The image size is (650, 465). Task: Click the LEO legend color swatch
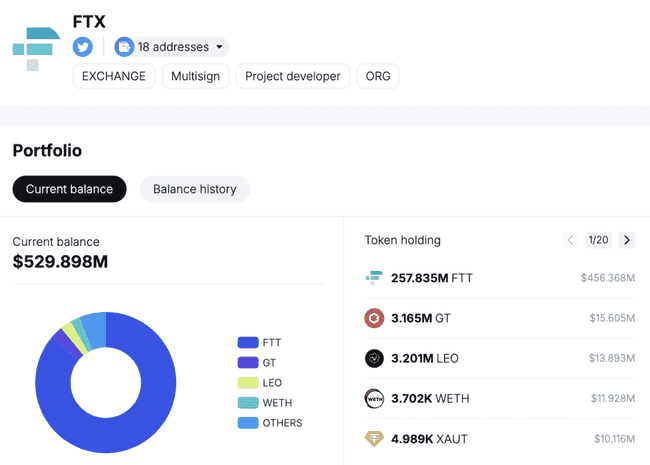[248, 383]
